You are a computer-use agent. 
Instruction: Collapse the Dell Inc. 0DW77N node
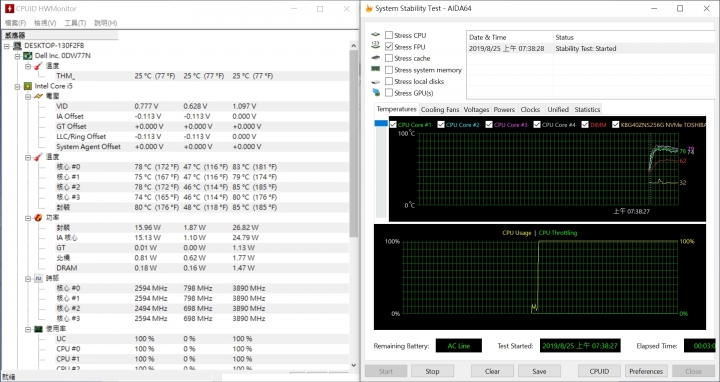pyautogui.click(x=17, y=56)
